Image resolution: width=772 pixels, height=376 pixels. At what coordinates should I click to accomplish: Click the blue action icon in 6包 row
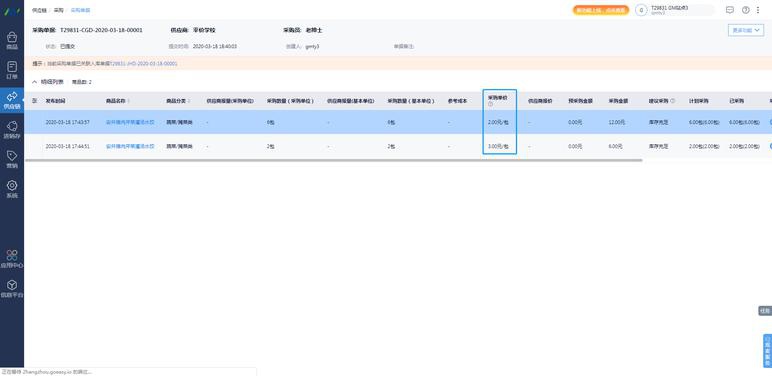pos(770,122)
